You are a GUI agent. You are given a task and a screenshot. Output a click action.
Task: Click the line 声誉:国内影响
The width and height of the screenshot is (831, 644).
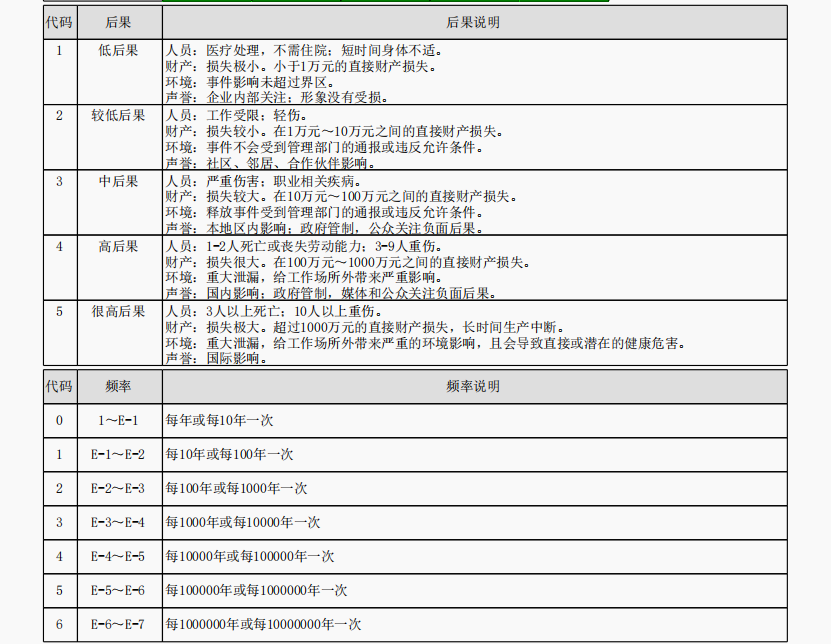coord(331,293)
